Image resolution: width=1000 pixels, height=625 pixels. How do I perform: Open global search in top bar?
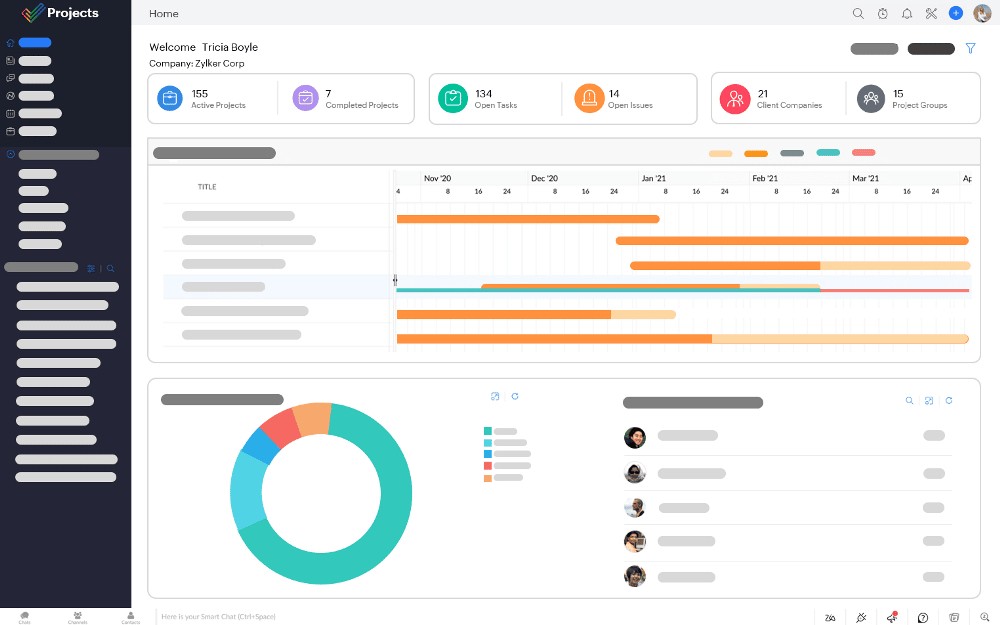[x=858, y=13]
